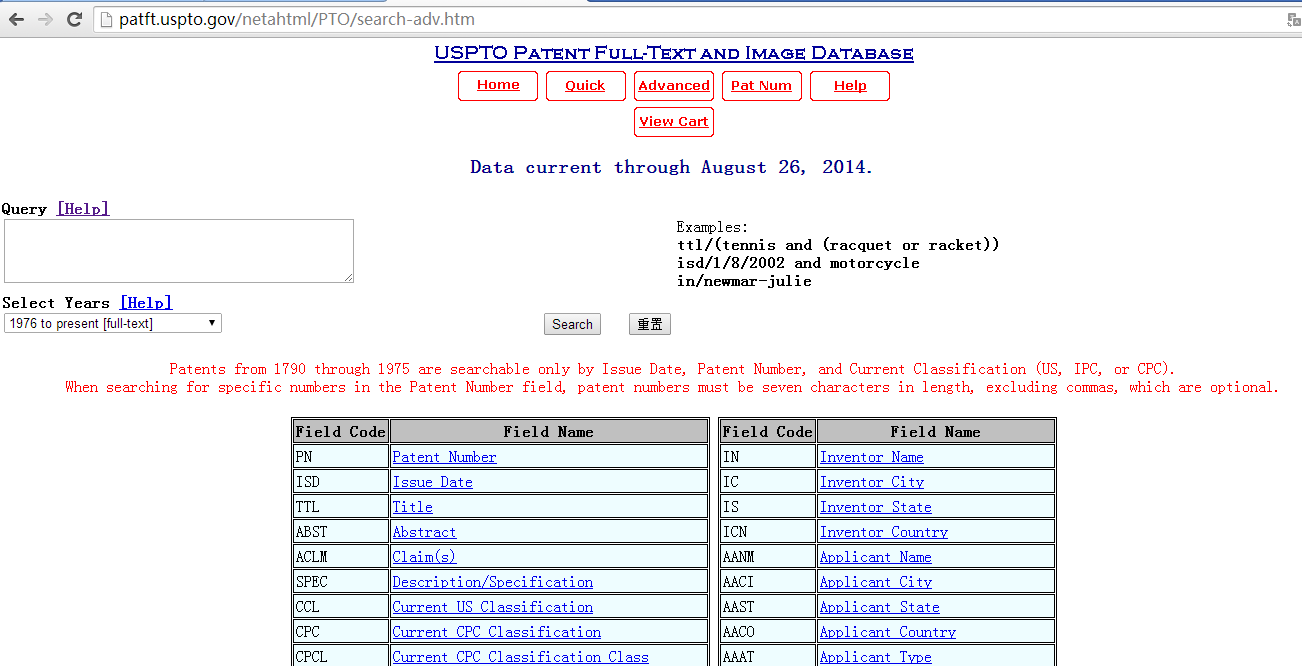Viewport: 1302px width, 666px height.
Task: Open View Cart
Action: tap(674, 122)
